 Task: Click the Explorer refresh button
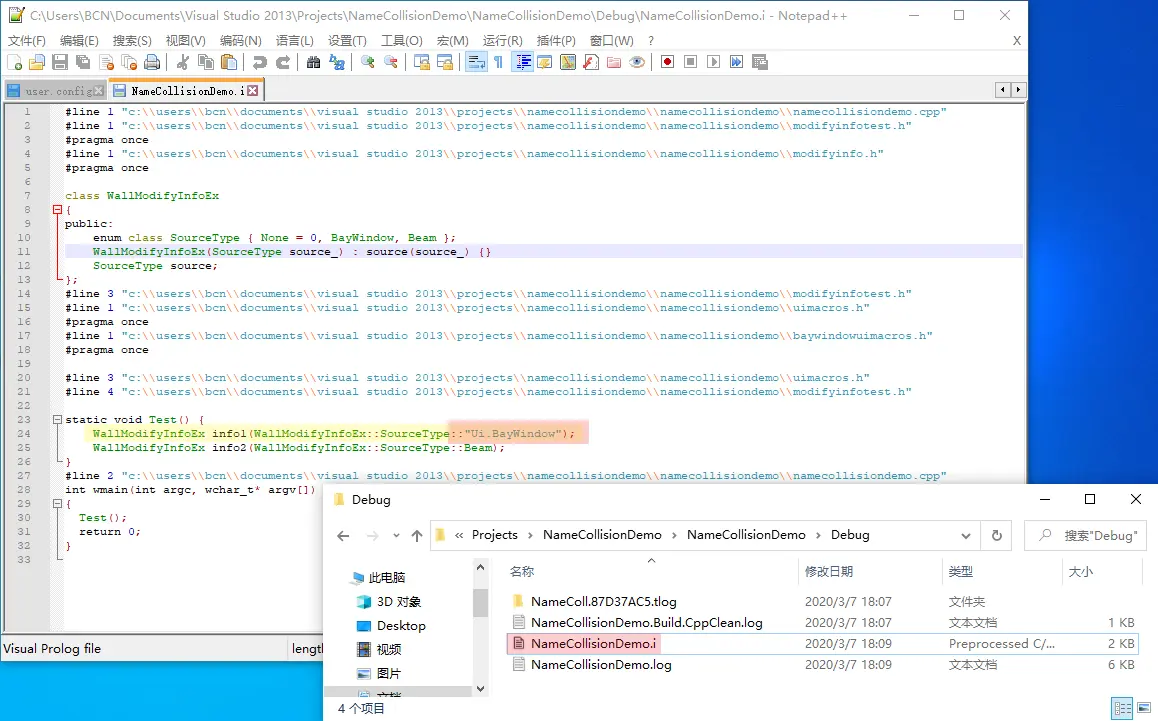996,536
